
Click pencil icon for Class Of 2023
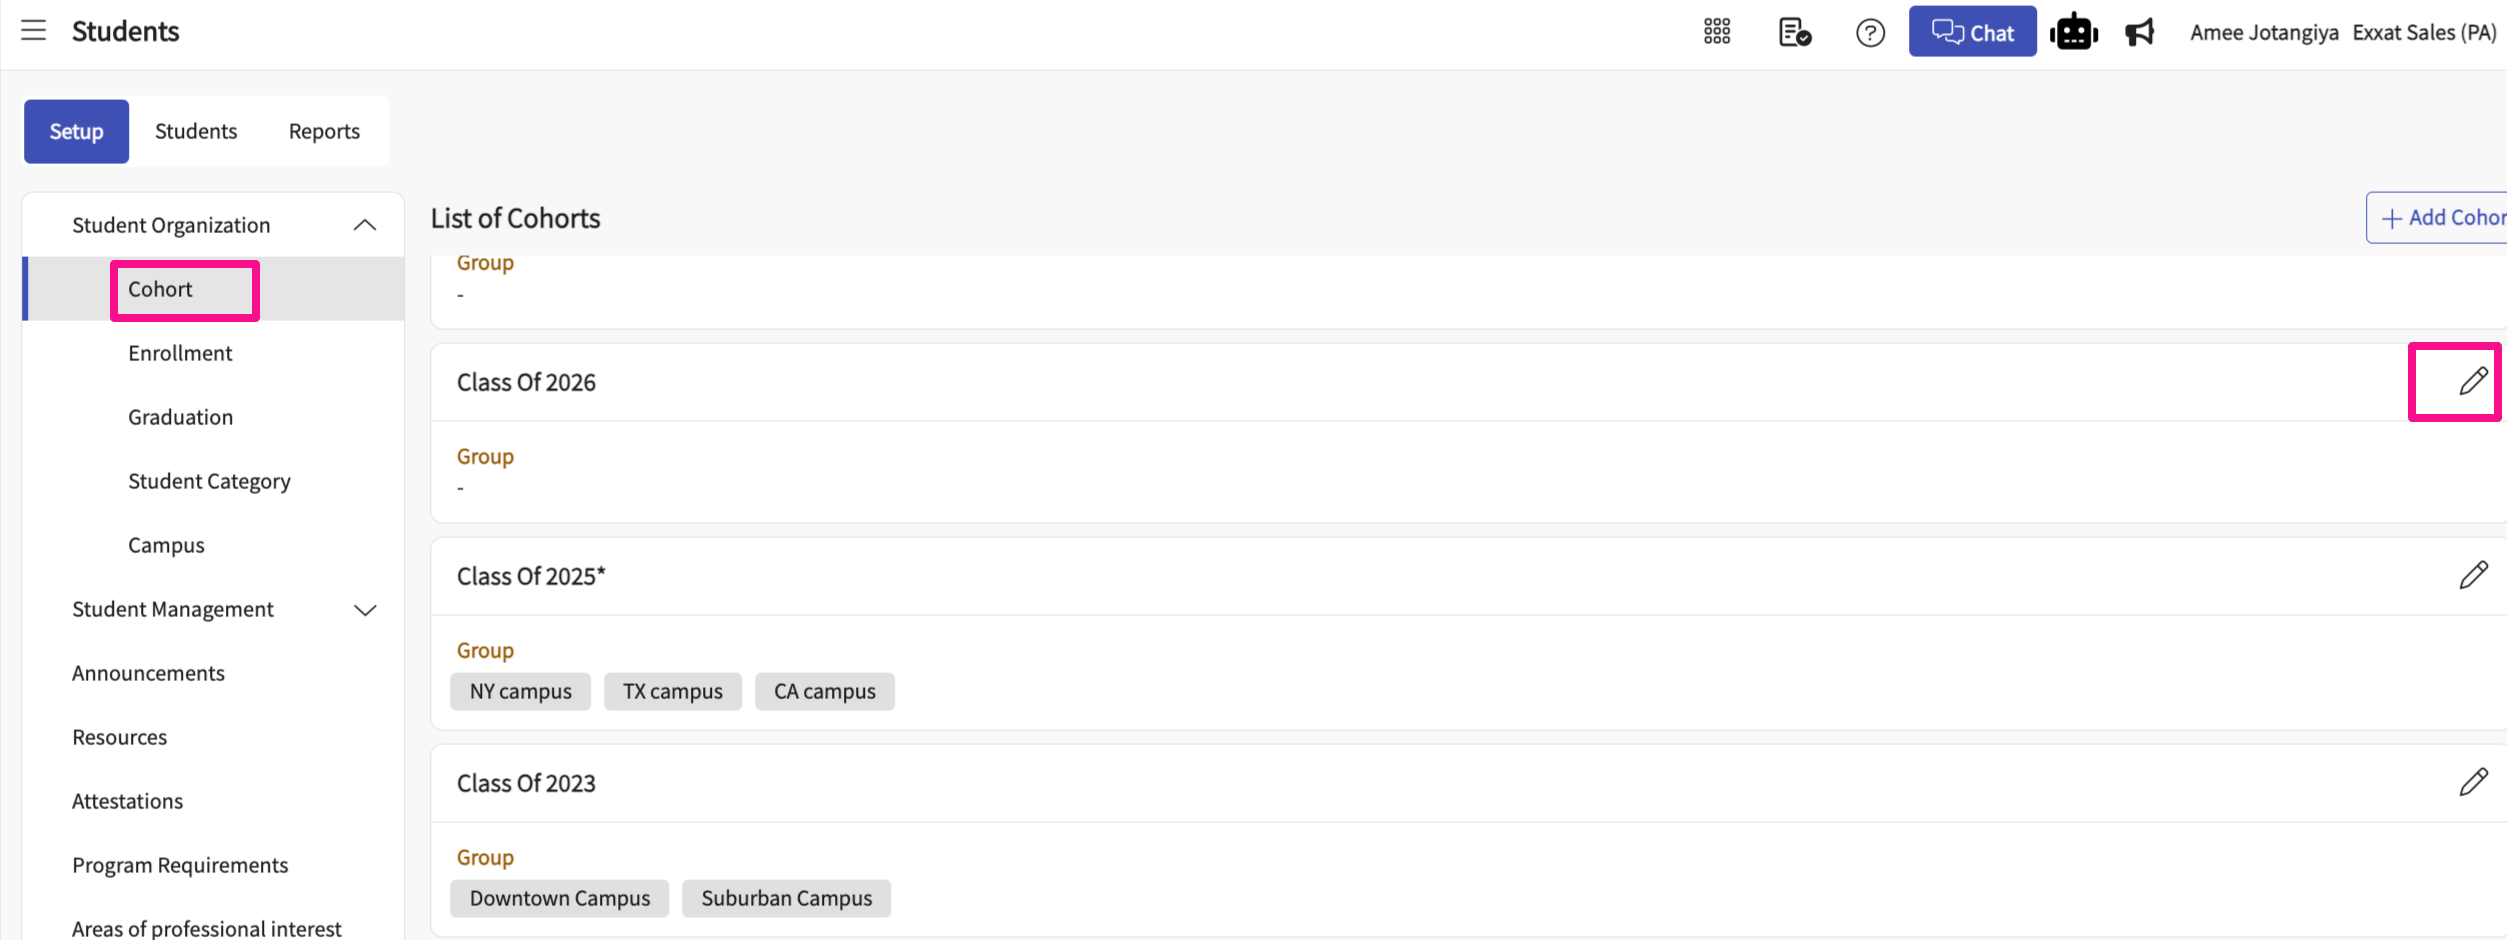(x=2473, y=782)
